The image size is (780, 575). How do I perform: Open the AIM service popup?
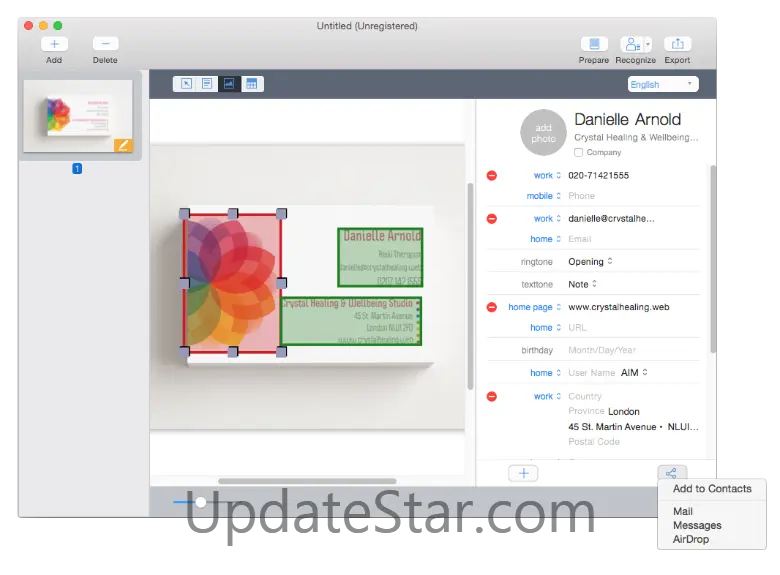[x=634, y=373]
